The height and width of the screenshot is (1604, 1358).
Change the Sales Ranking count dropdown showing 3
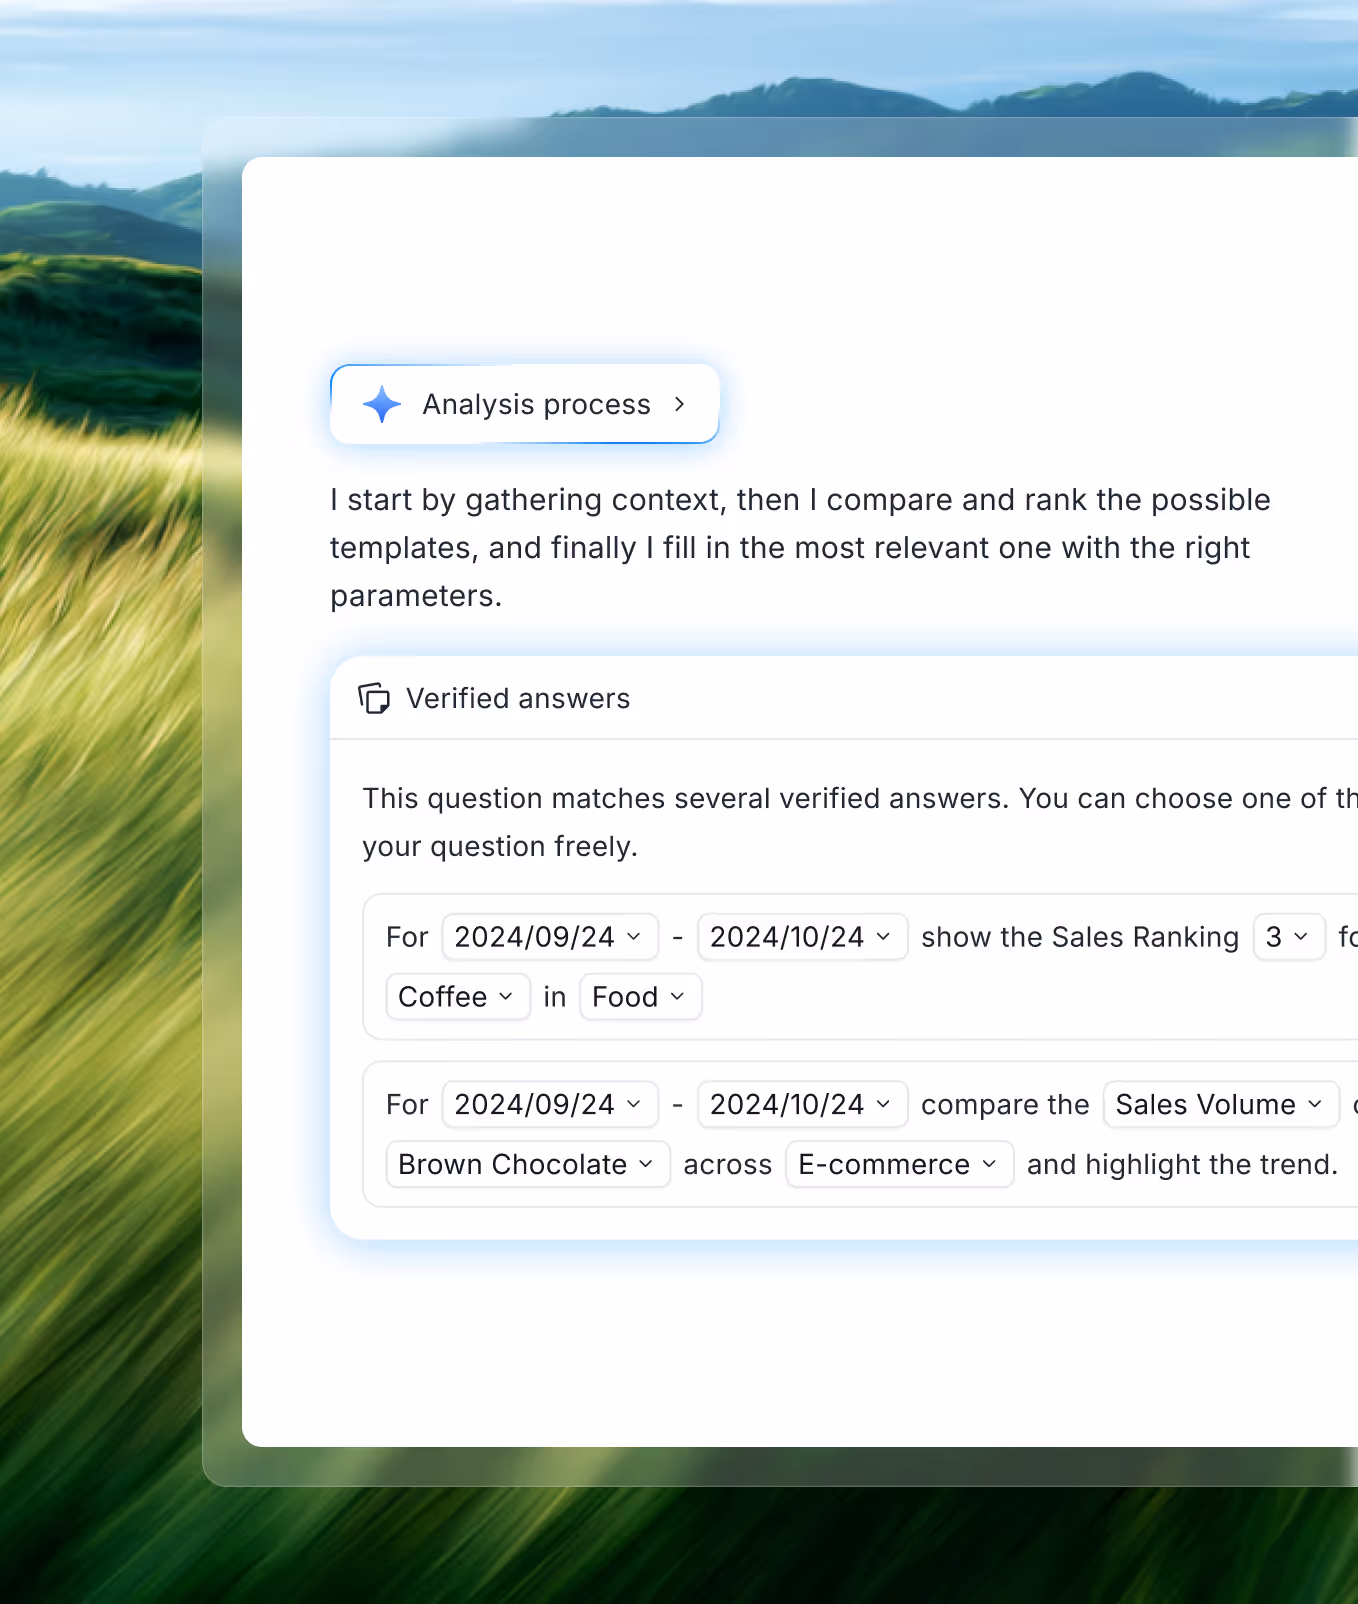point(1288,937)
